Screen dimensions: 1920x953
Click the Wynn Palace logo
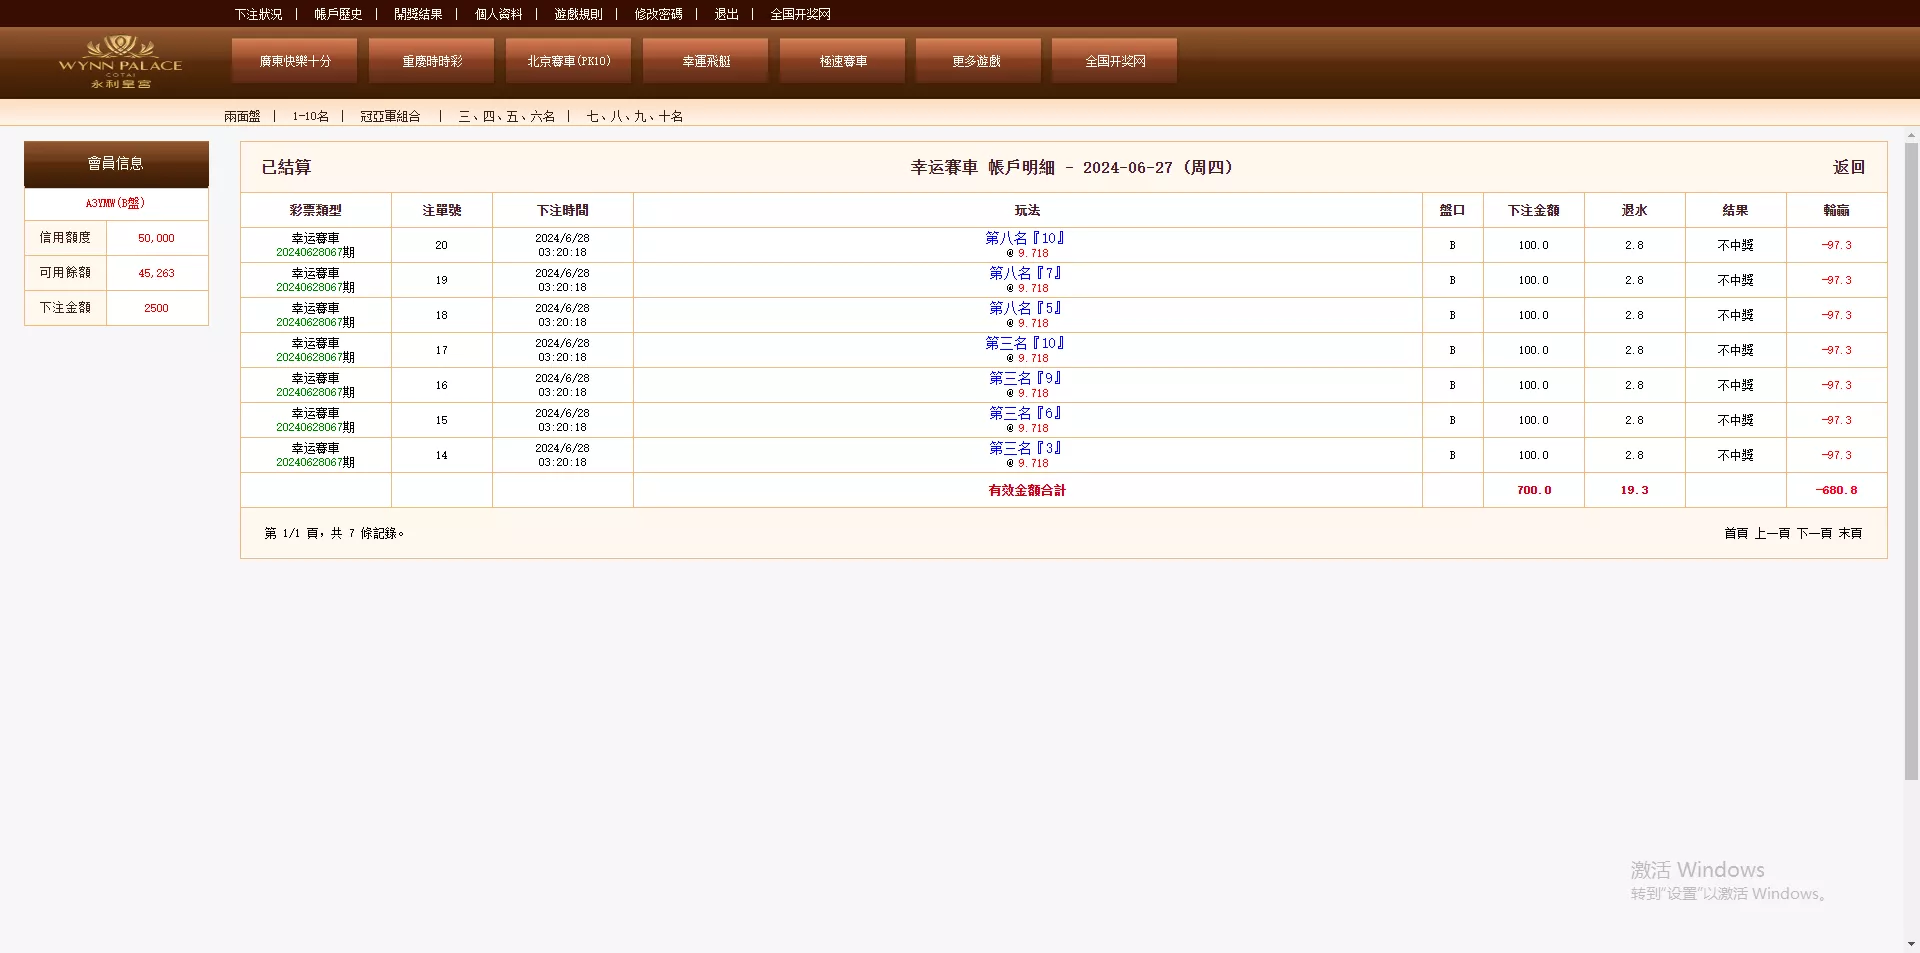[x=119, y=62]
